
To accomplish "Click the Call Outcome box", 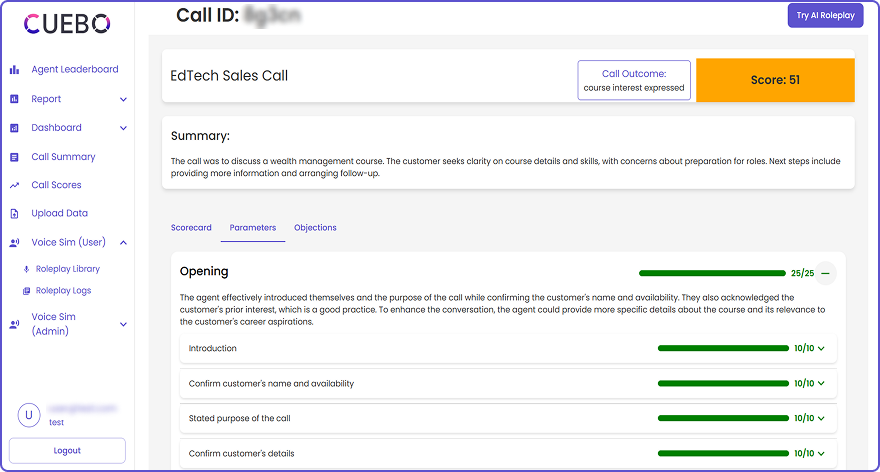I will click(x=634, y=80).
